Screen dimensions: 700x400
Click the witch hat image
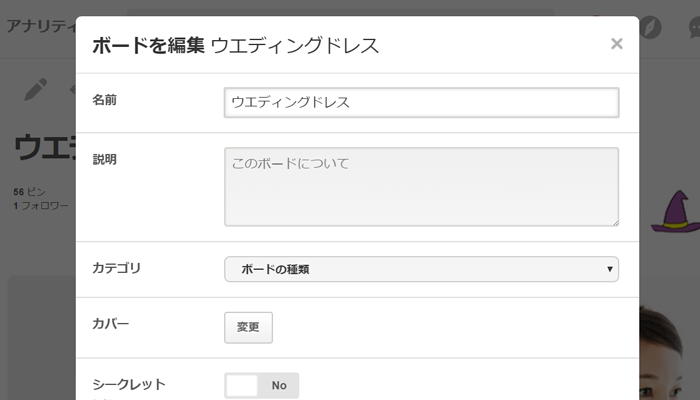[x=675, y=212]
